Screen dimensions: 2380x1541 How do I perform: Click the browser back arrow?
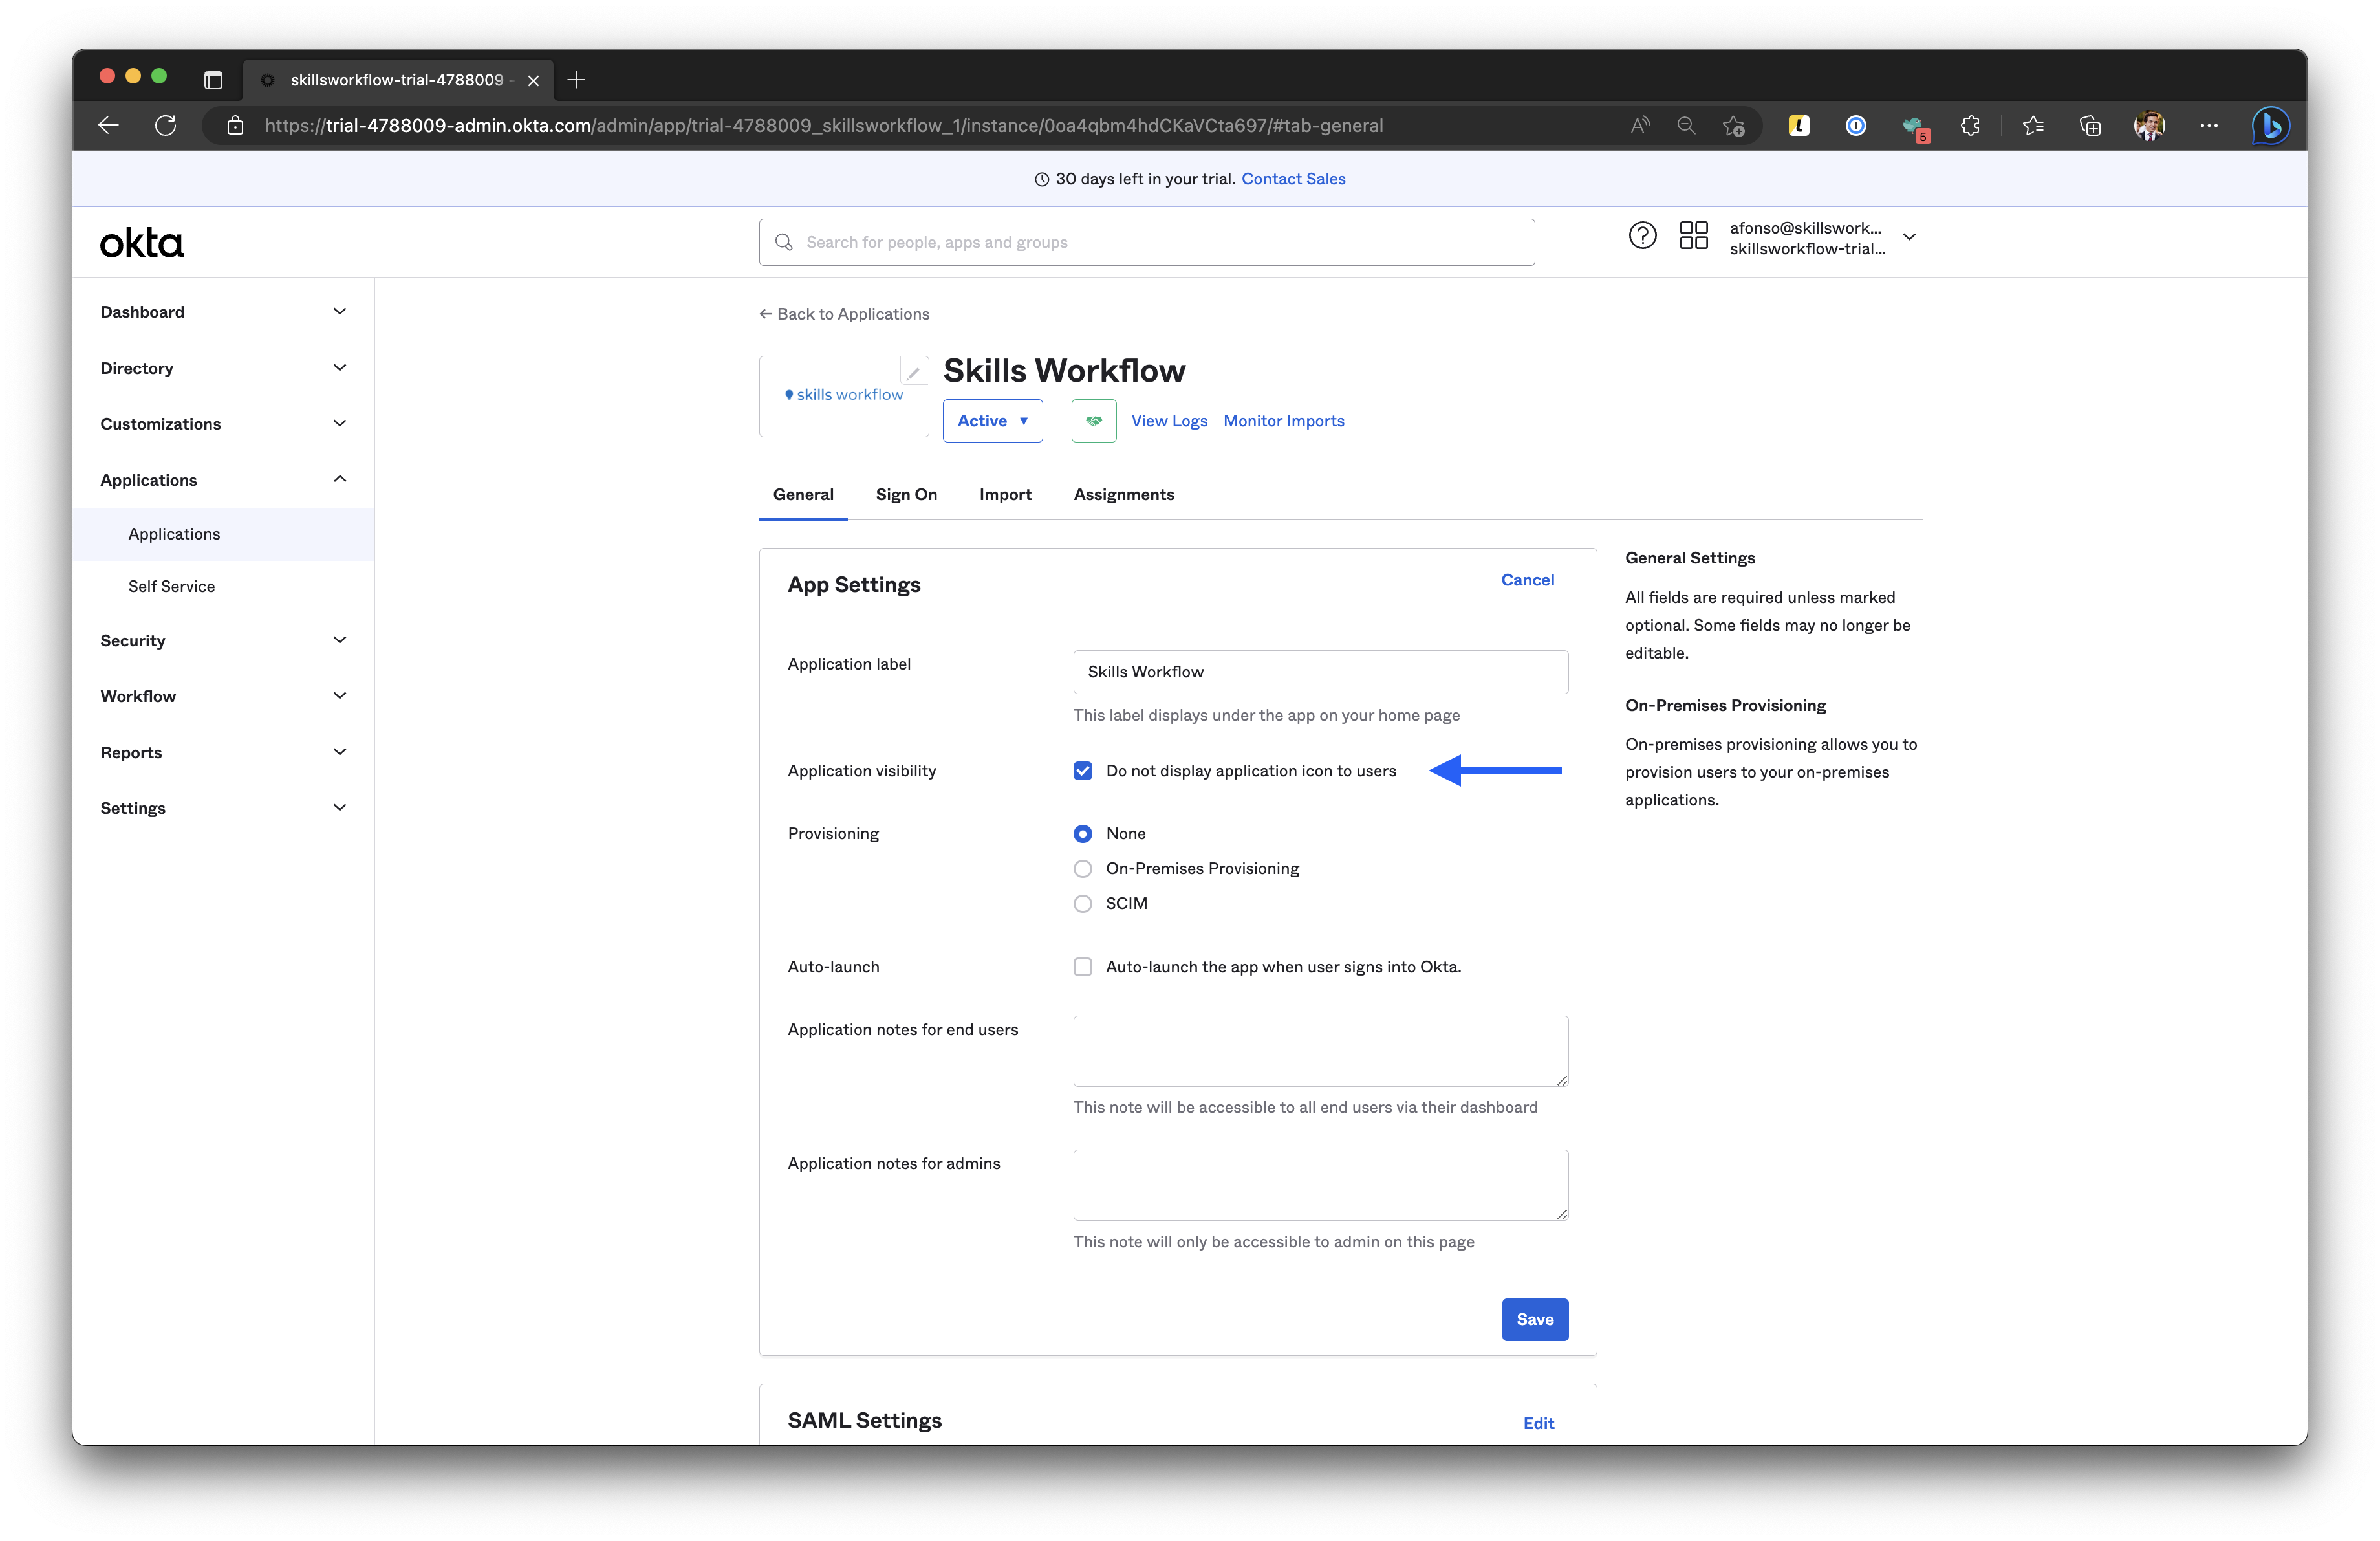click(109, 125)
